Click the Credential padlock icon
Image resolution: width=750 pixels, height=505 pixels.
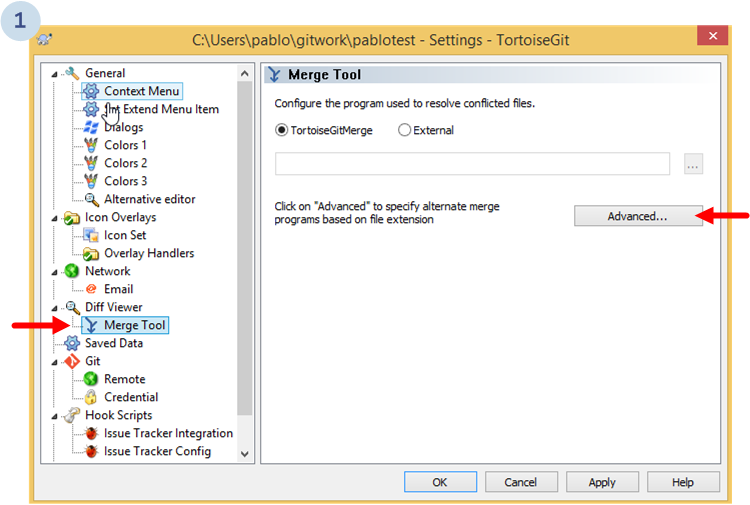(91, 397)
